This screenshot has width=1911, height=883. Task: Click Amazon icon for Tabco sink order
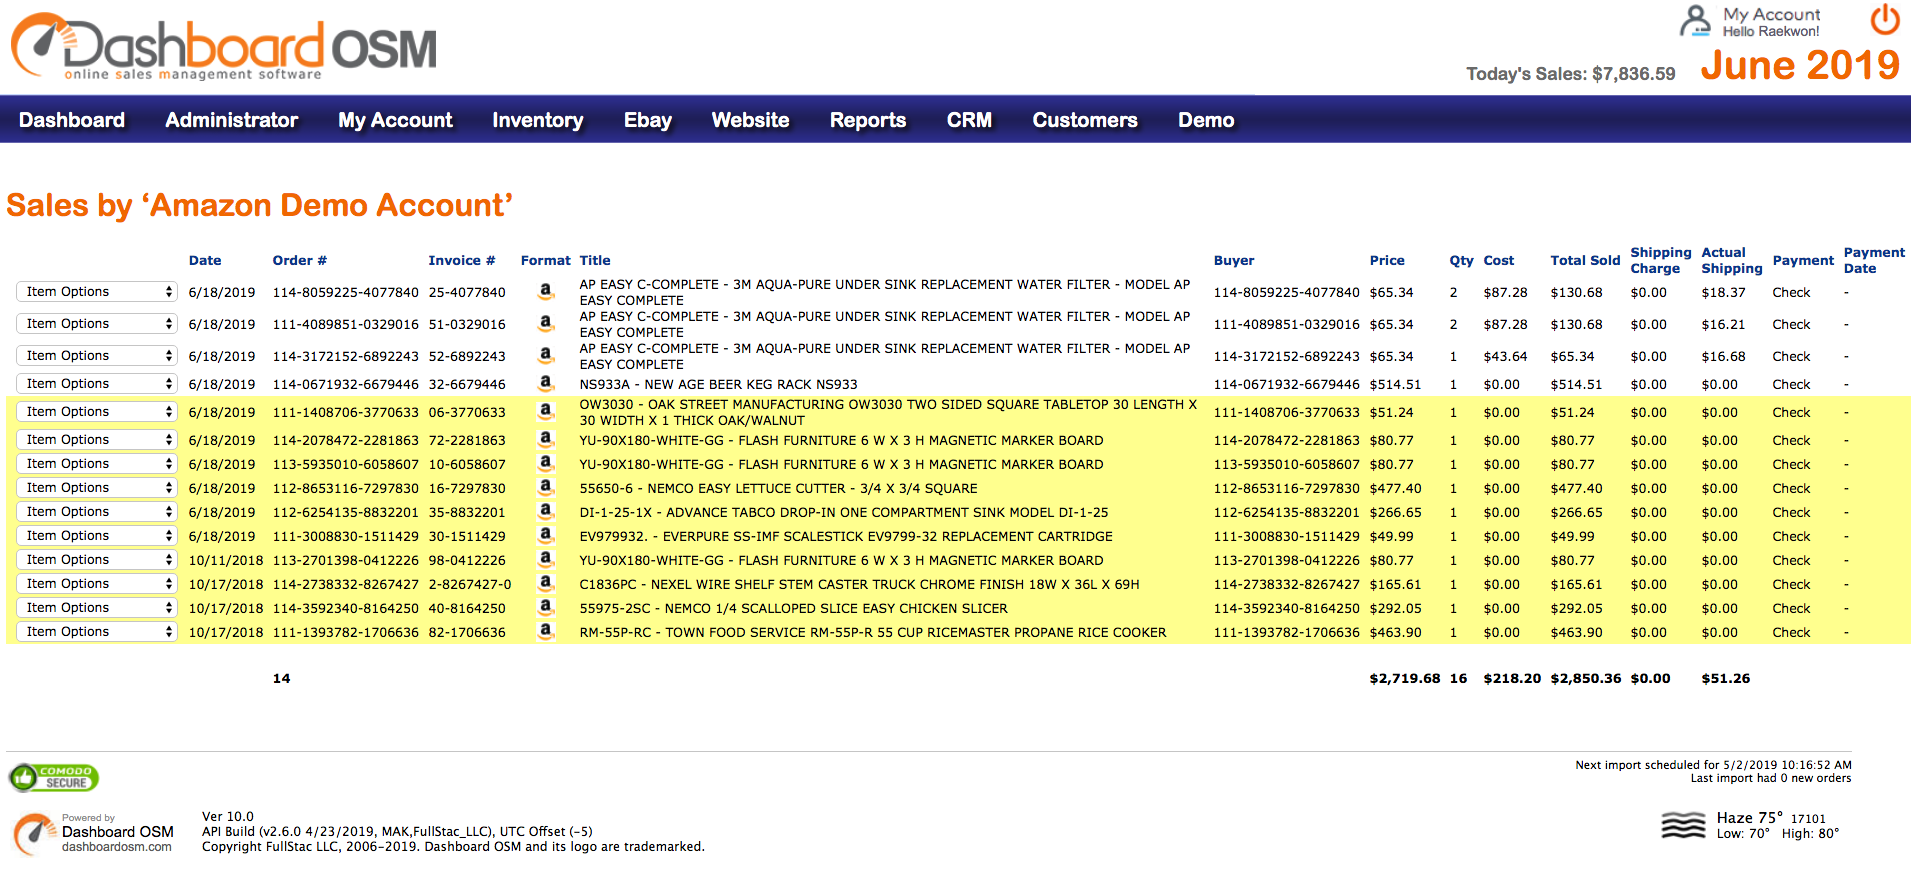pos(546,511)
